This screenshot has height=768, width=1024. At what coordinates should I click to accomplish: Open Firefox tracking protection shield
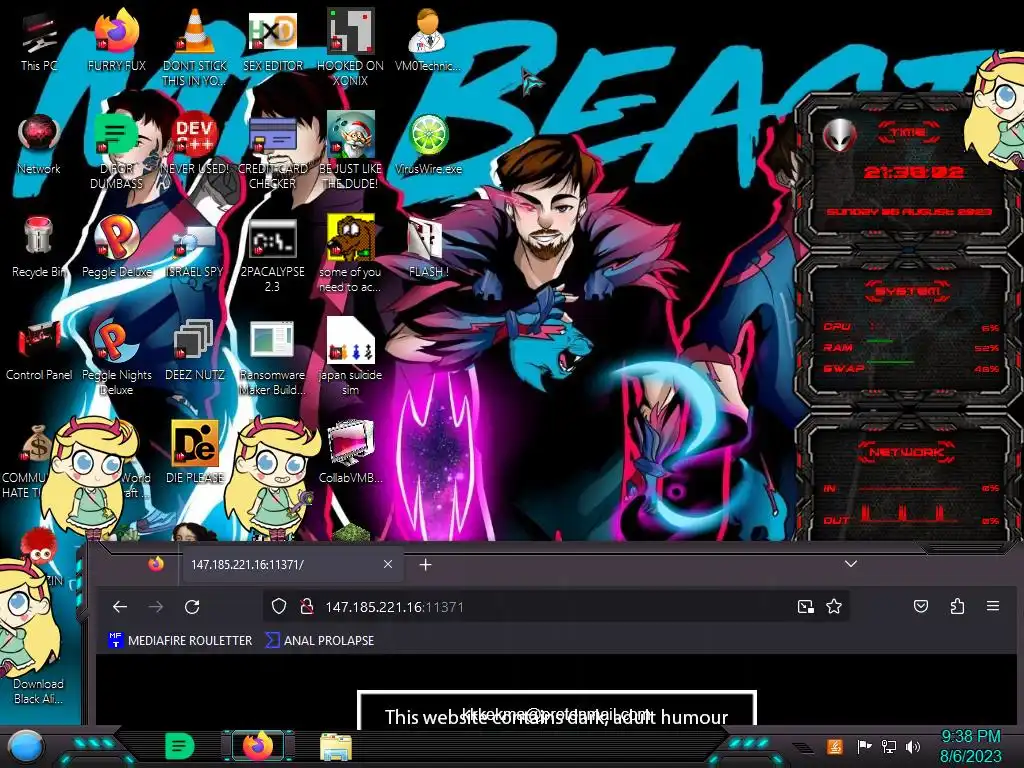click(279, 607)
